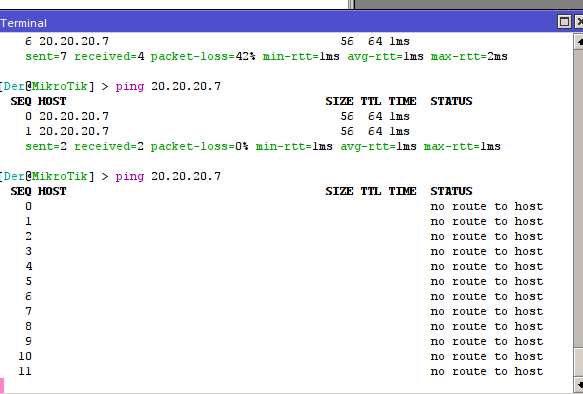583x394 pixels.
Task: Click the SIZE header in the successful two-packet ping
Action: tap(339, 101)
